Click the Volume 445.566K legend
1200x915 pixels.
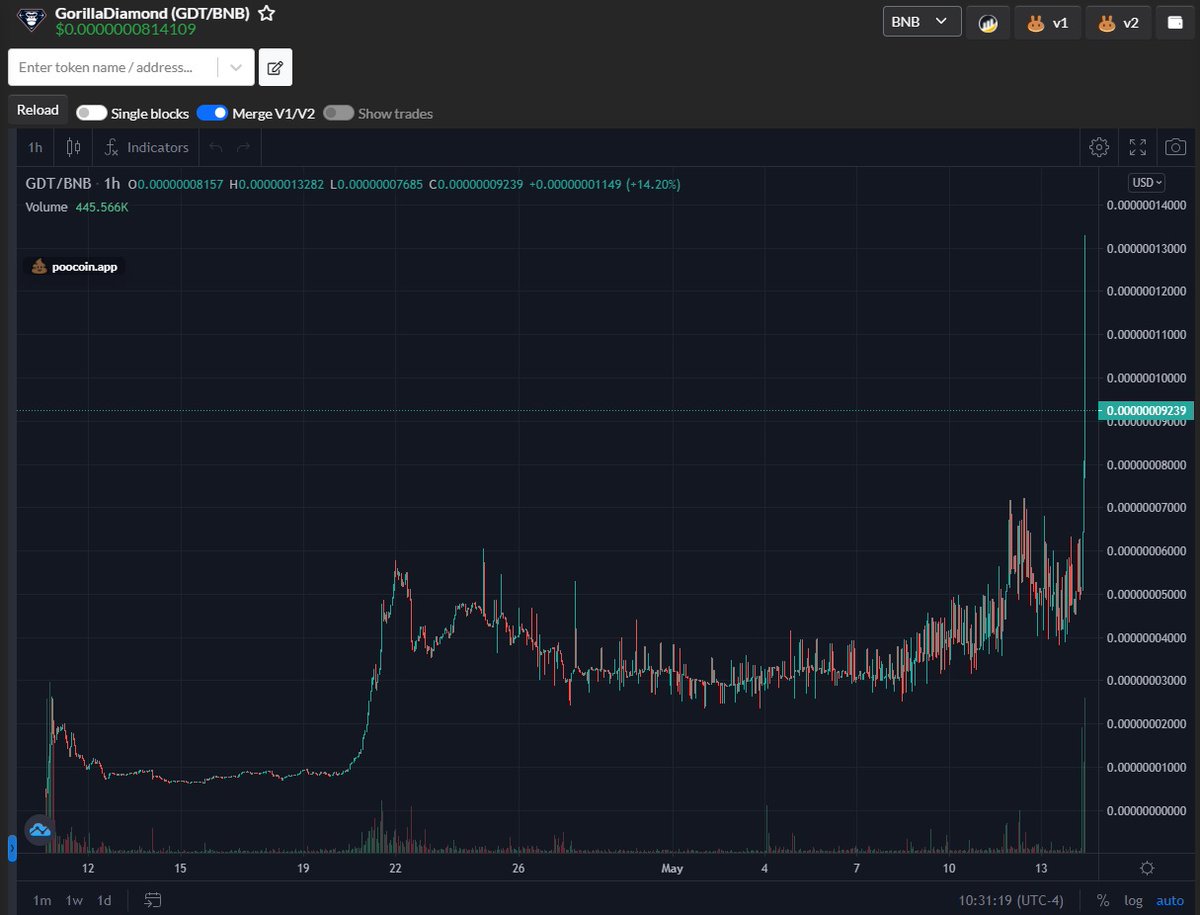pos(77,207)
